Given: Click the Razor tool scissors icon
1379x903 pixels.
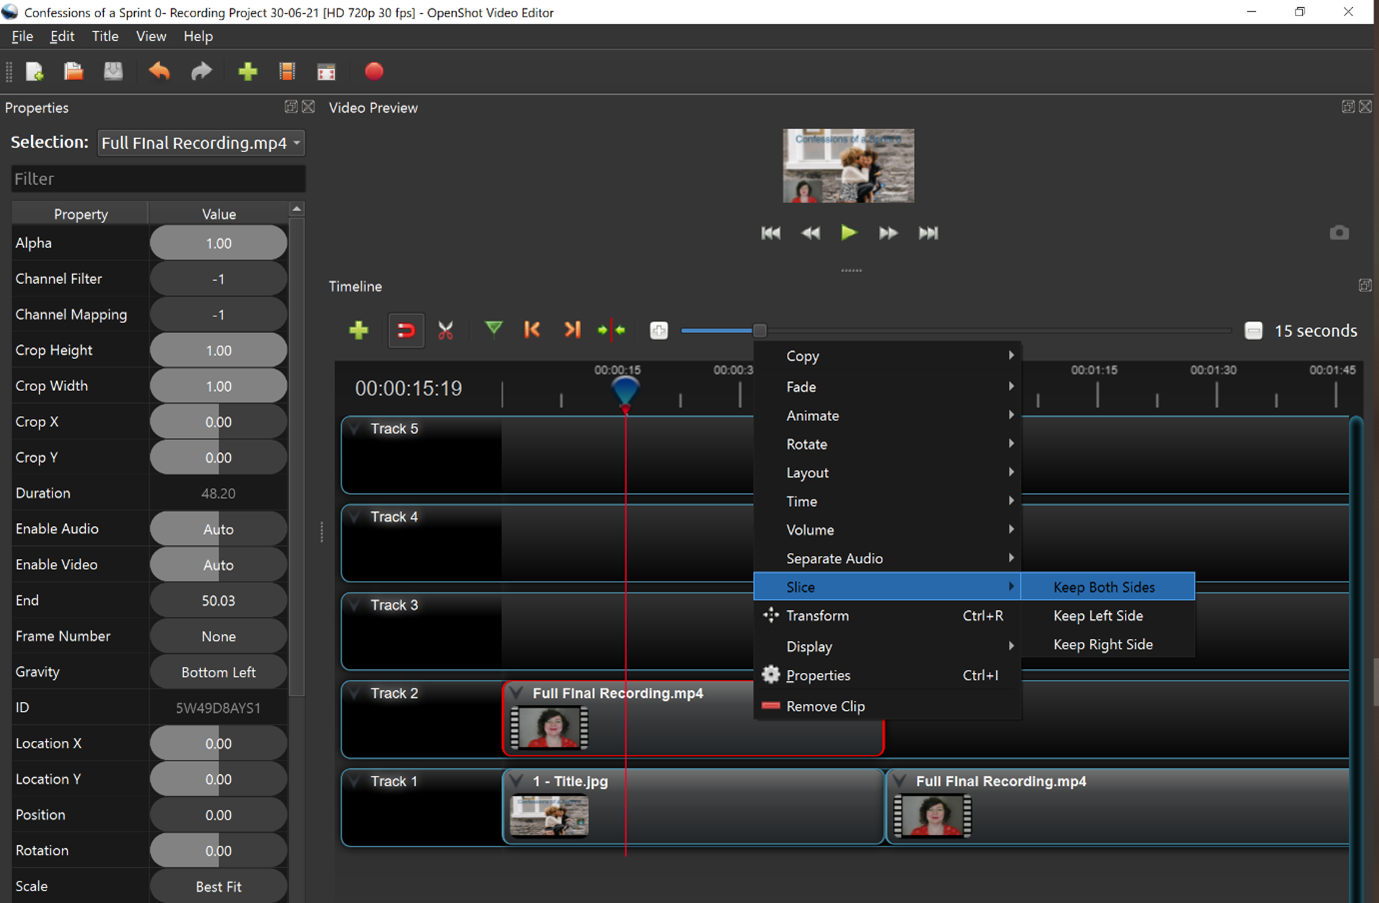Looking at the screenshot, I should 446,330.
